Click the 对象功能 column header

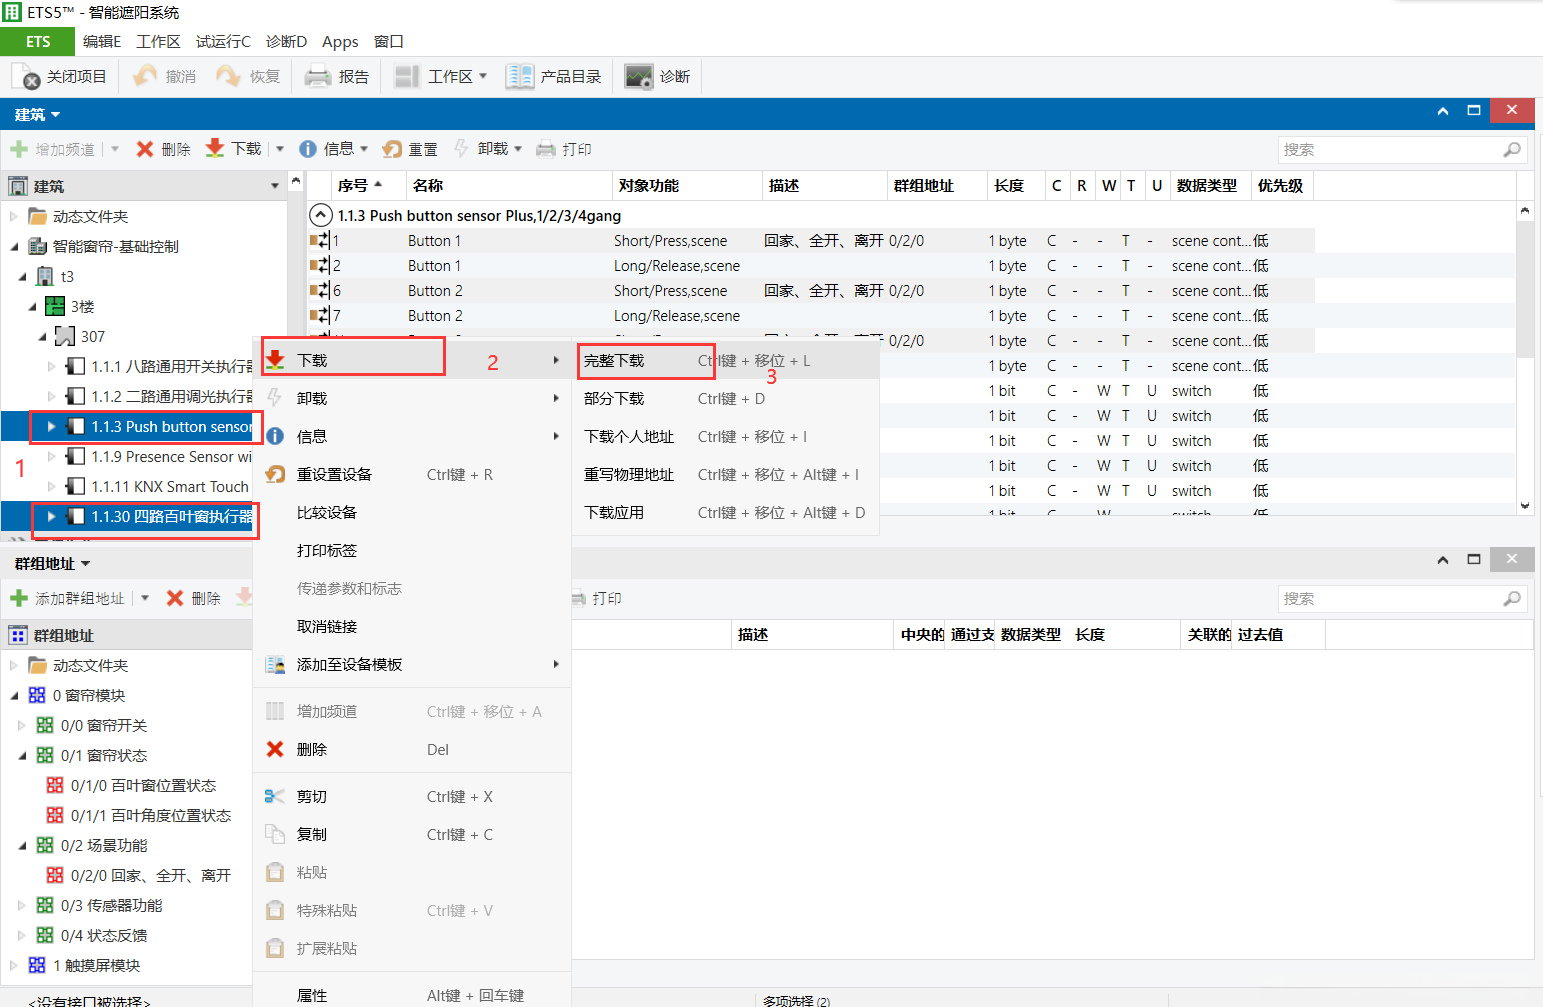(x=688, y=185)
